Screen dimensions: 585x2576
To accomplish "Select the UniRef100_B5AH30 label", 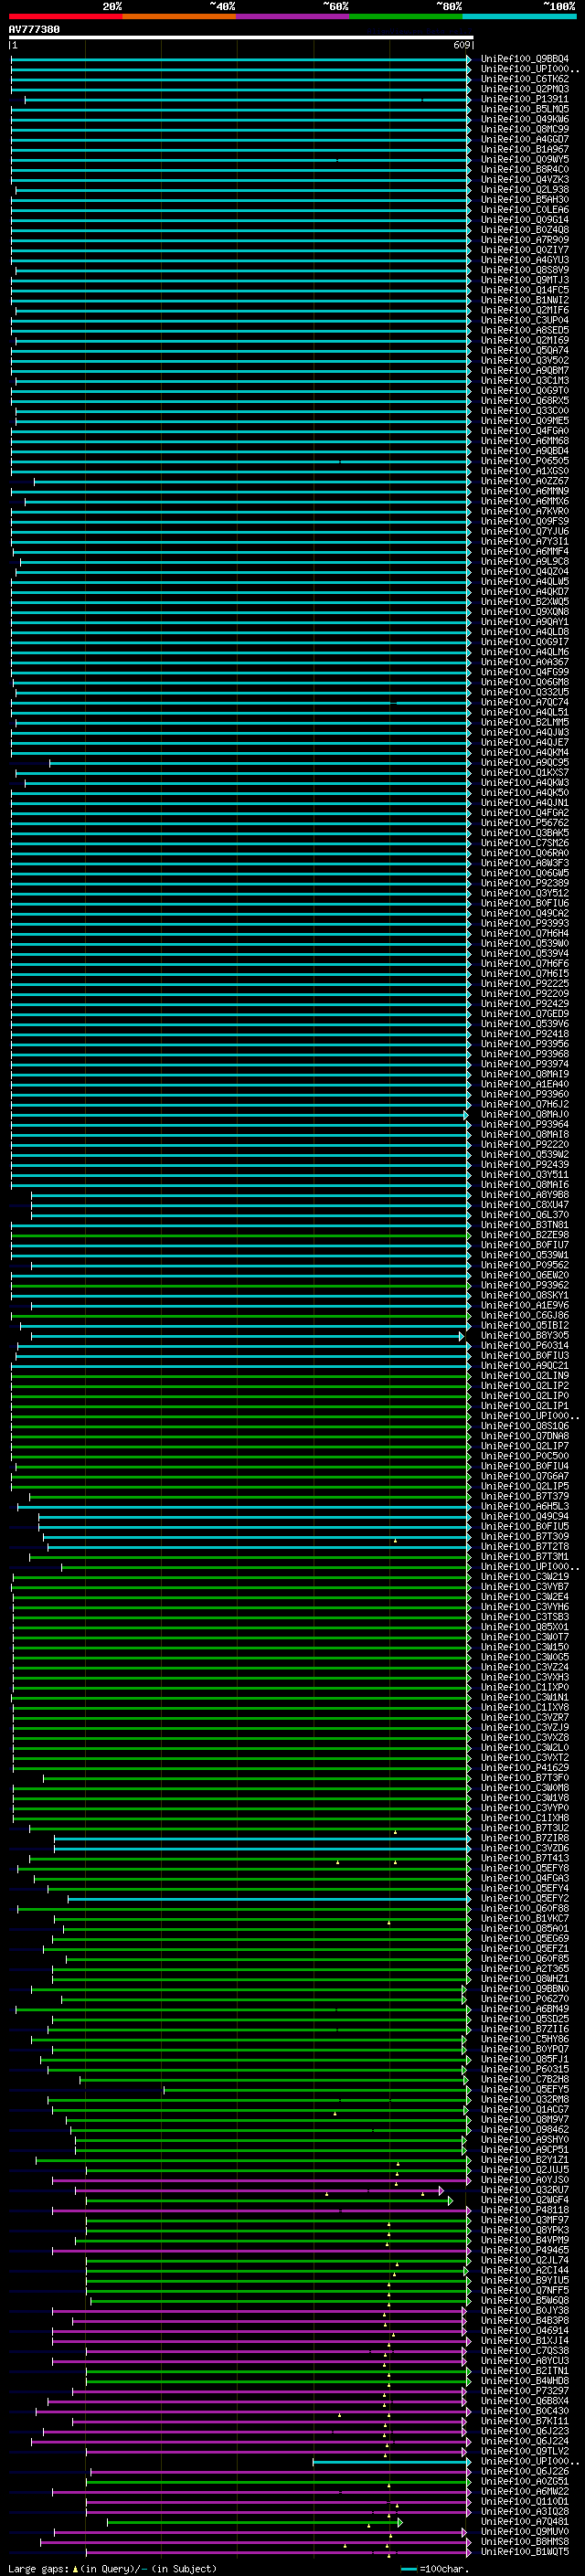I will click(525, 199).
